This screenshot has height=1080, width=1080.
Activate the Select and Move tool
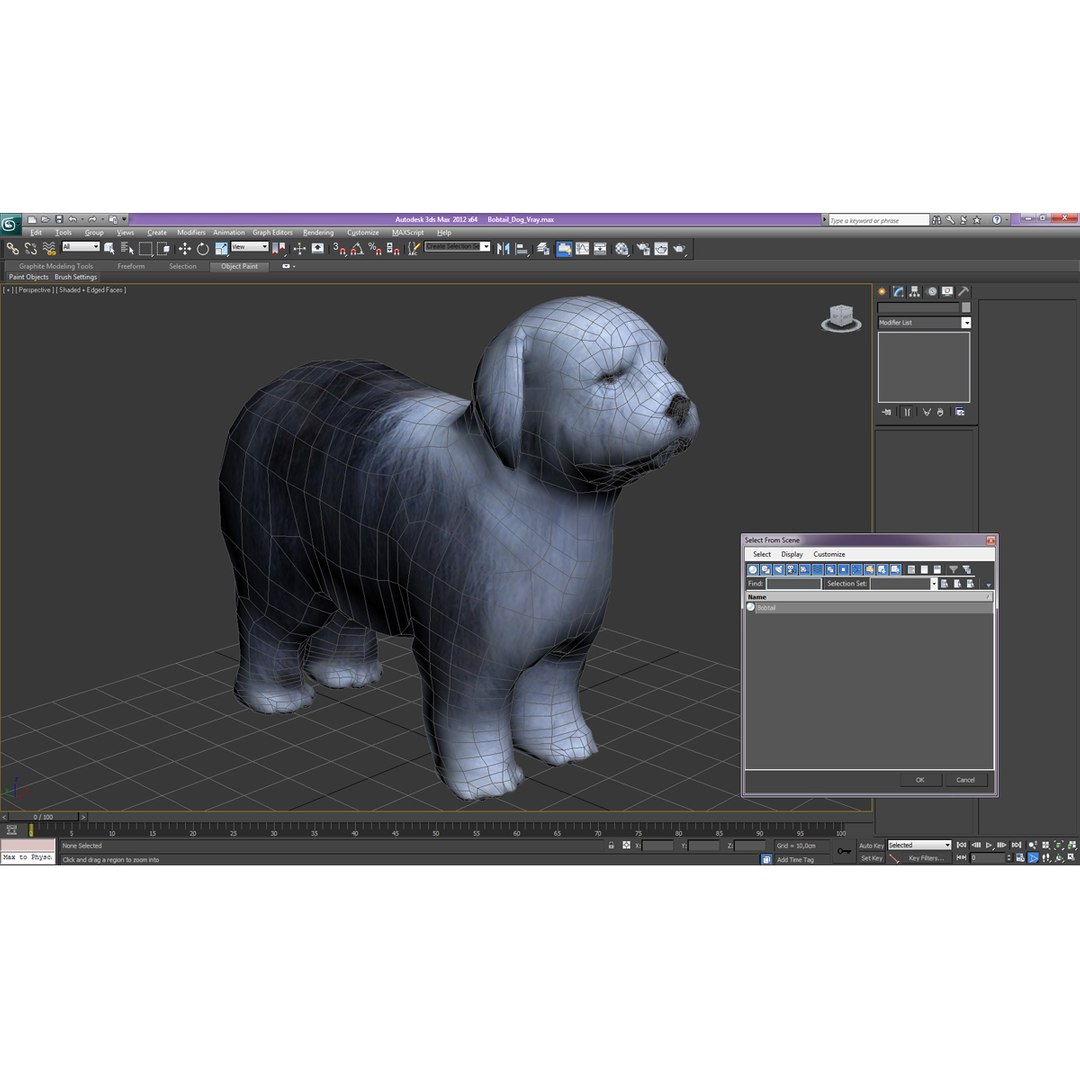click(185, 249)
